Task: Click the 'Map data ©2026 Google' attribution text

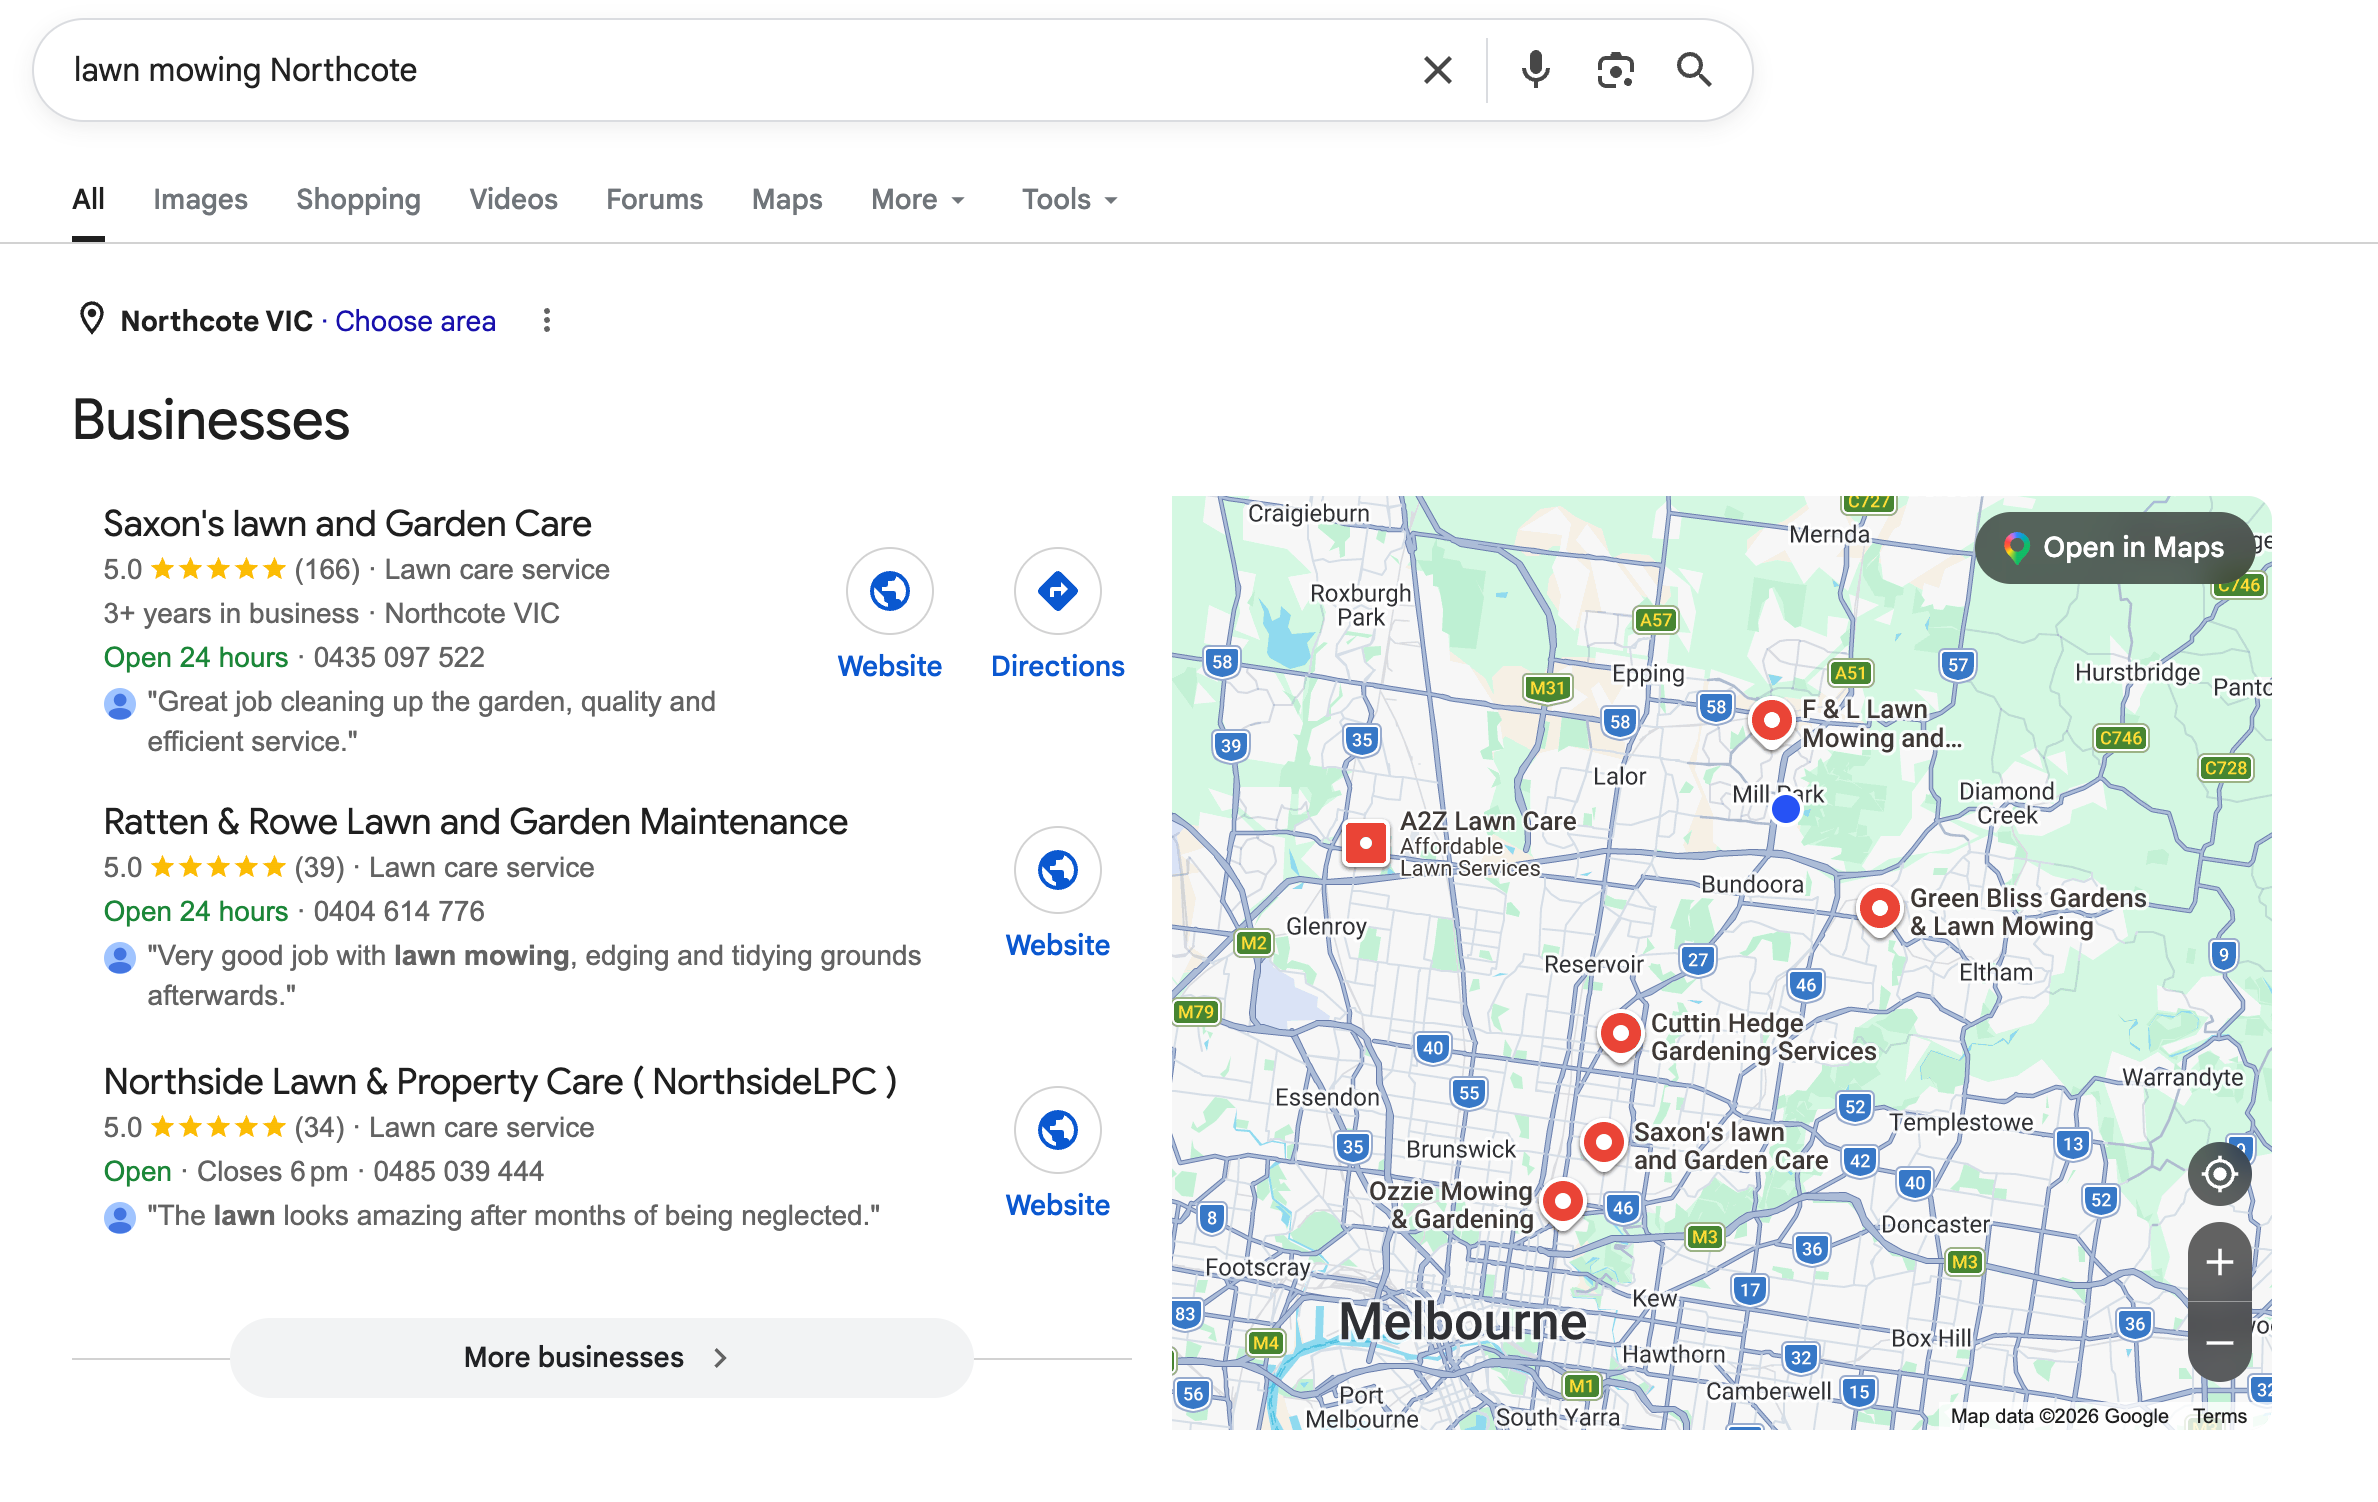Action: (x=2059, y=1416)
